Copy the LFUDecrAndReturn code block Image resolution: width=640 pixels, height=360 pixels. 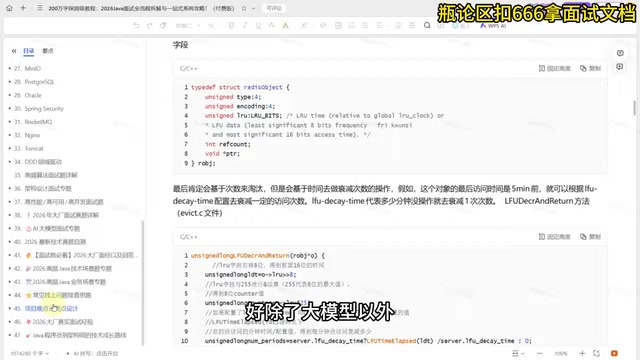590,237
